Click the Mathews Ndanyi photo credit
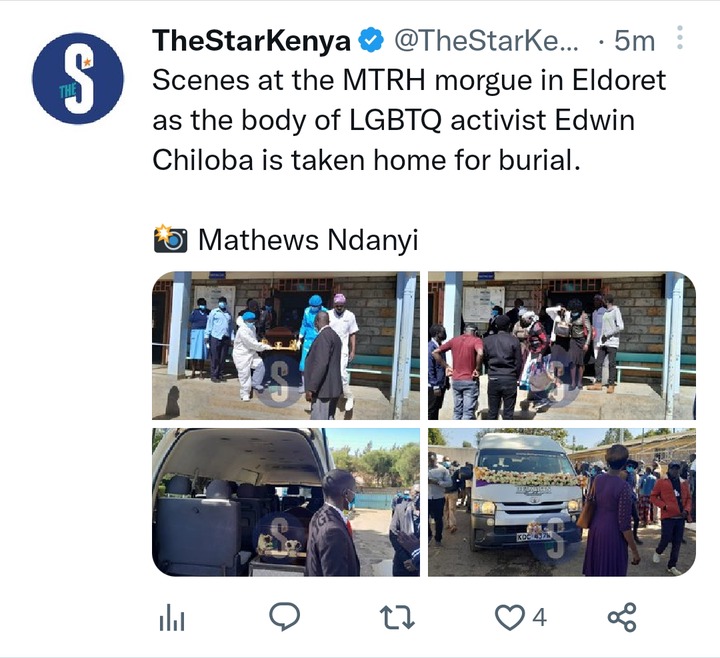This screenshot has height=658, width=720. click(308, 240)
